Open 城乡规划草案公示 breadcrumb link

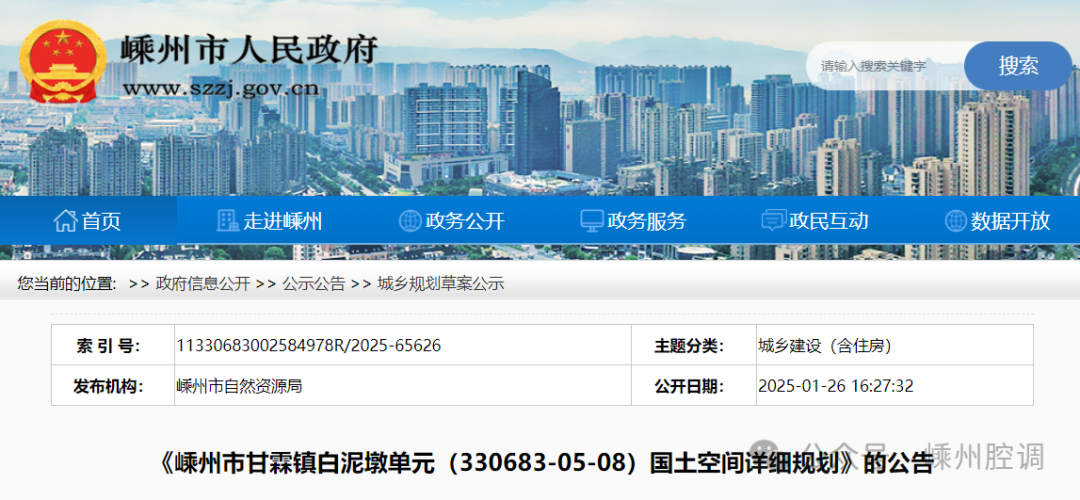[440, 284]
